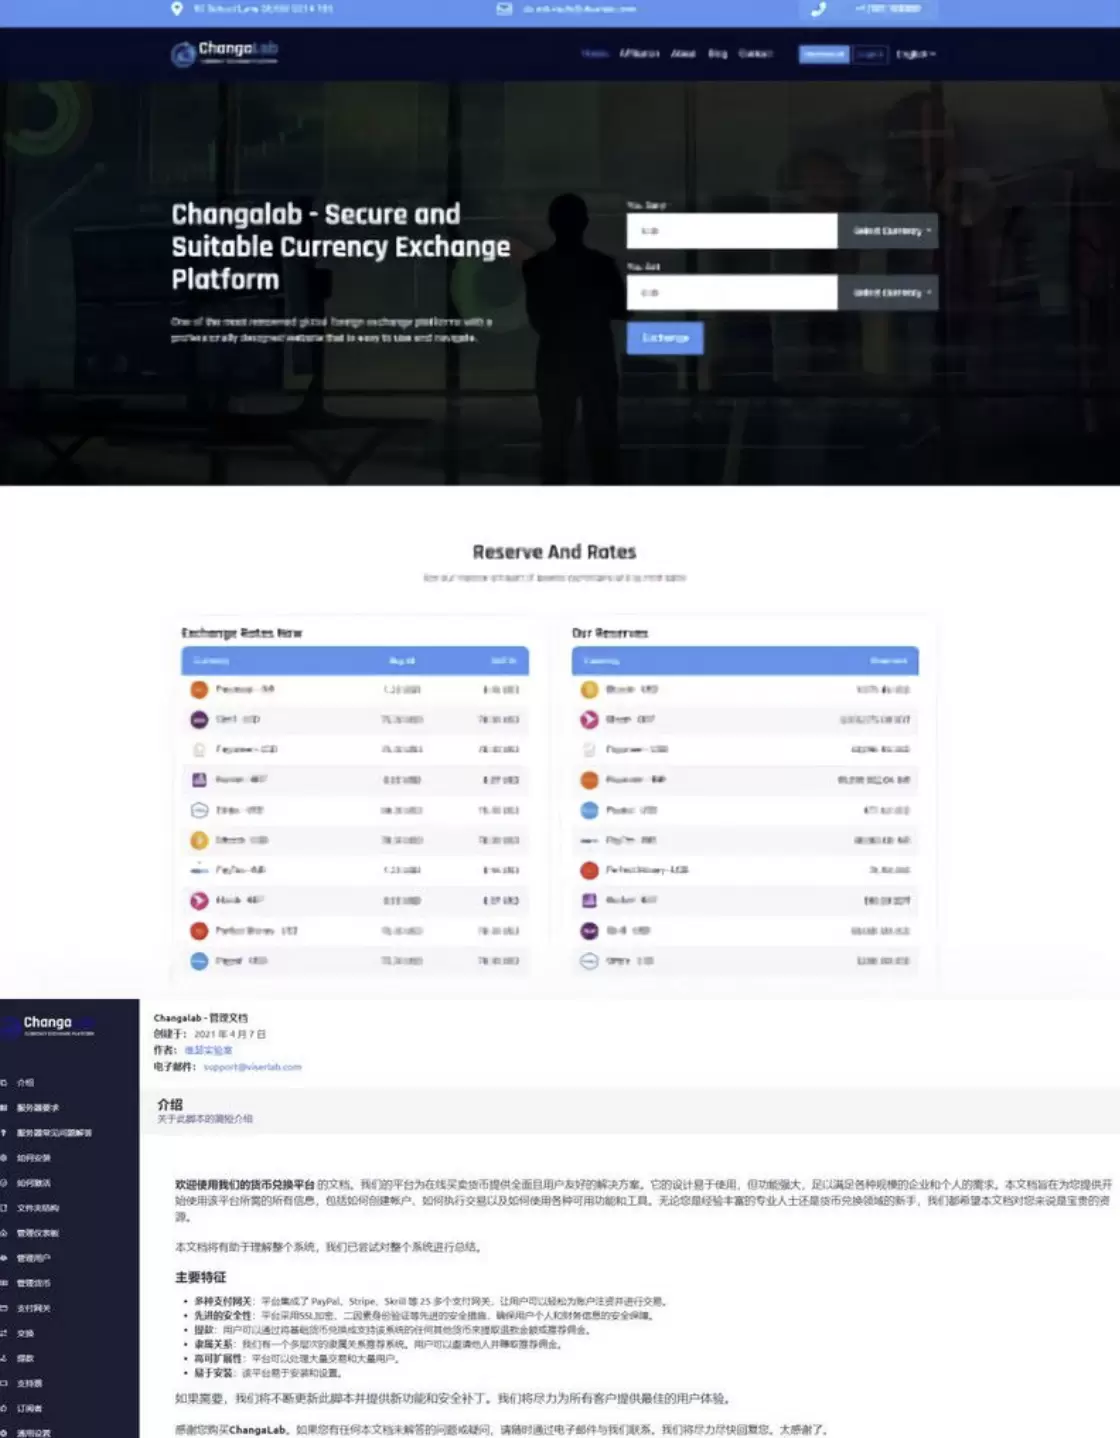Screen dimensions: 1120x1438
Task: Open 文件夹结构 in the docs sidebar
Action: click(x=38, y=1208)
